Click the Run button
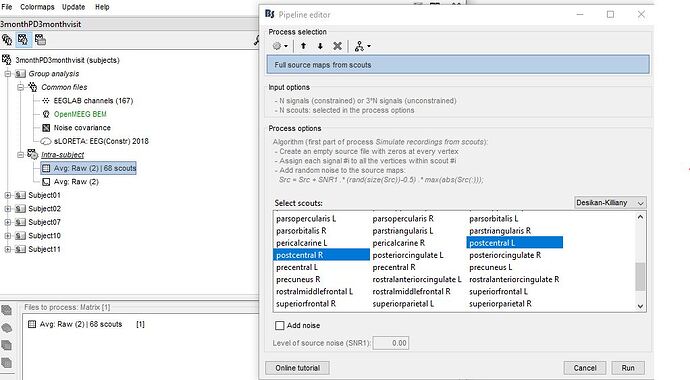 [x=628, y=368]
